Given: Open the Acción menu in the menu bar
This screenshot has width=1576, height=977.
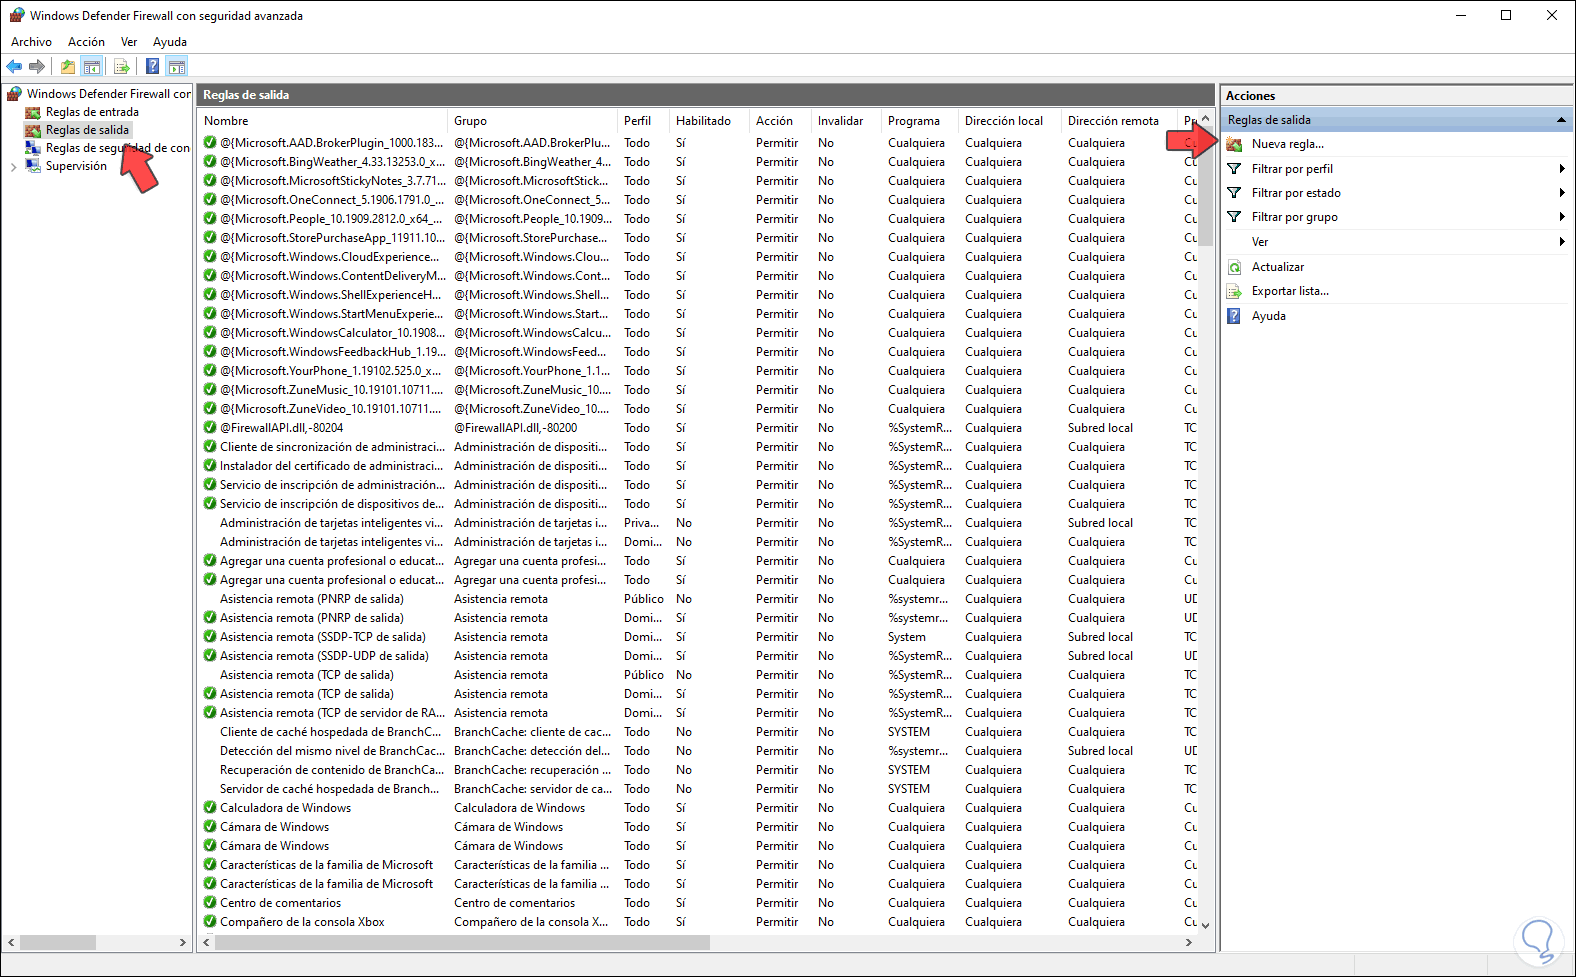Looking at the screenshot, I should (86, 42).
